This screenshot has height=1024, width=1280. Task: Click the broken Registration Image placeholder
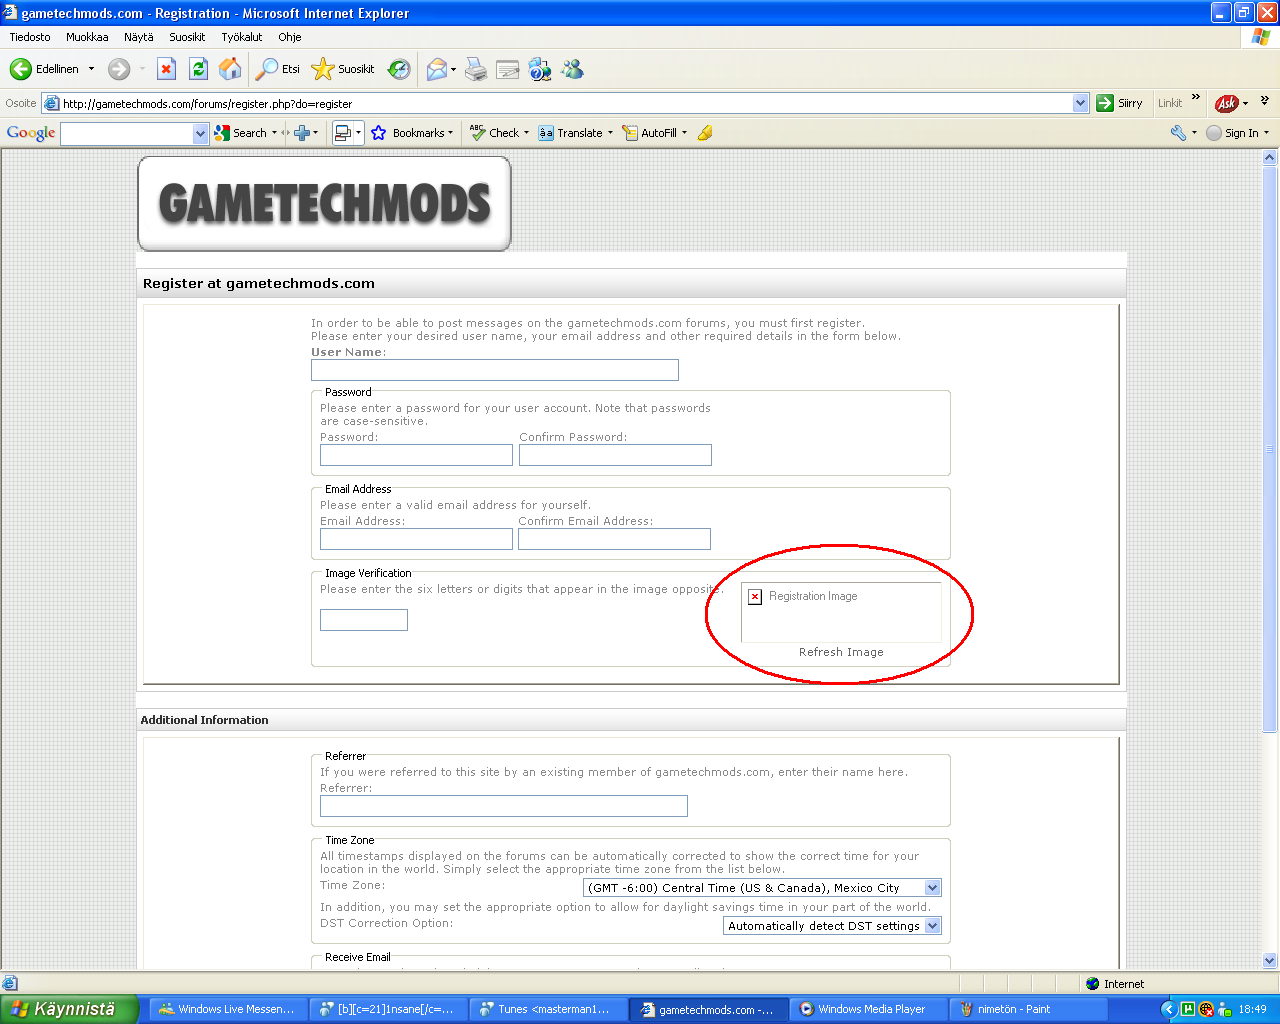coord(841,612)
